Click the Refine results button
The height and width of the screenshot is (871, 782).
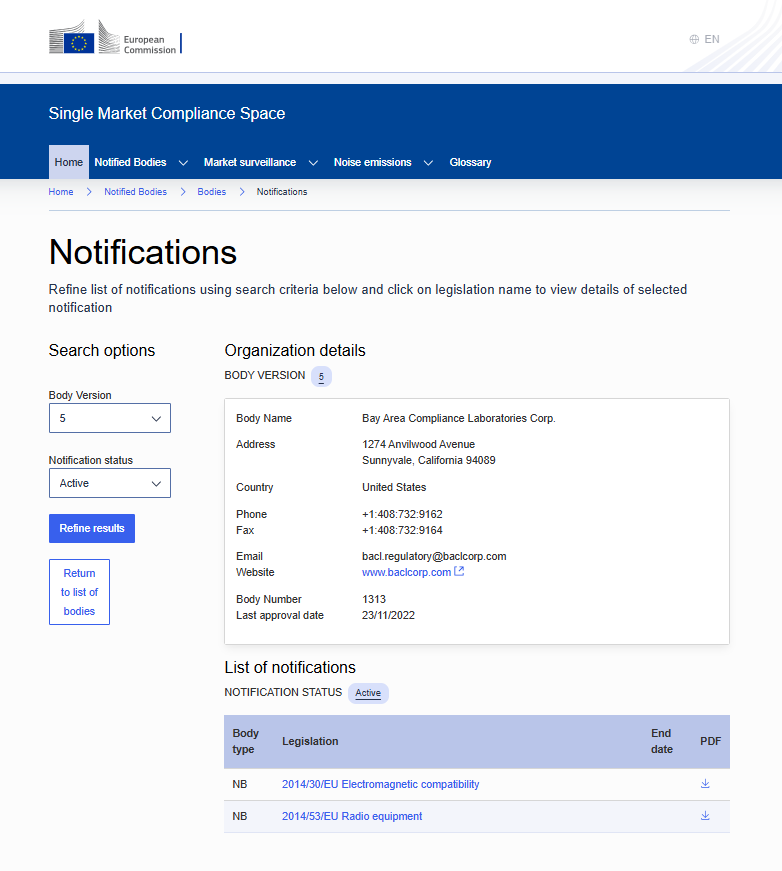(92, 528)
